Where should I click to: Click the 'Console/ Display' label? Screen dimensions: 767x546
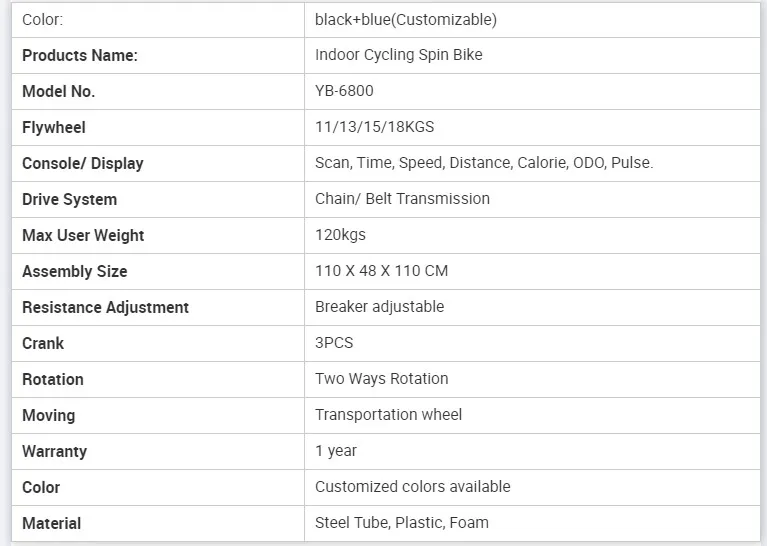pyautogui.click(x=83, y=163)
